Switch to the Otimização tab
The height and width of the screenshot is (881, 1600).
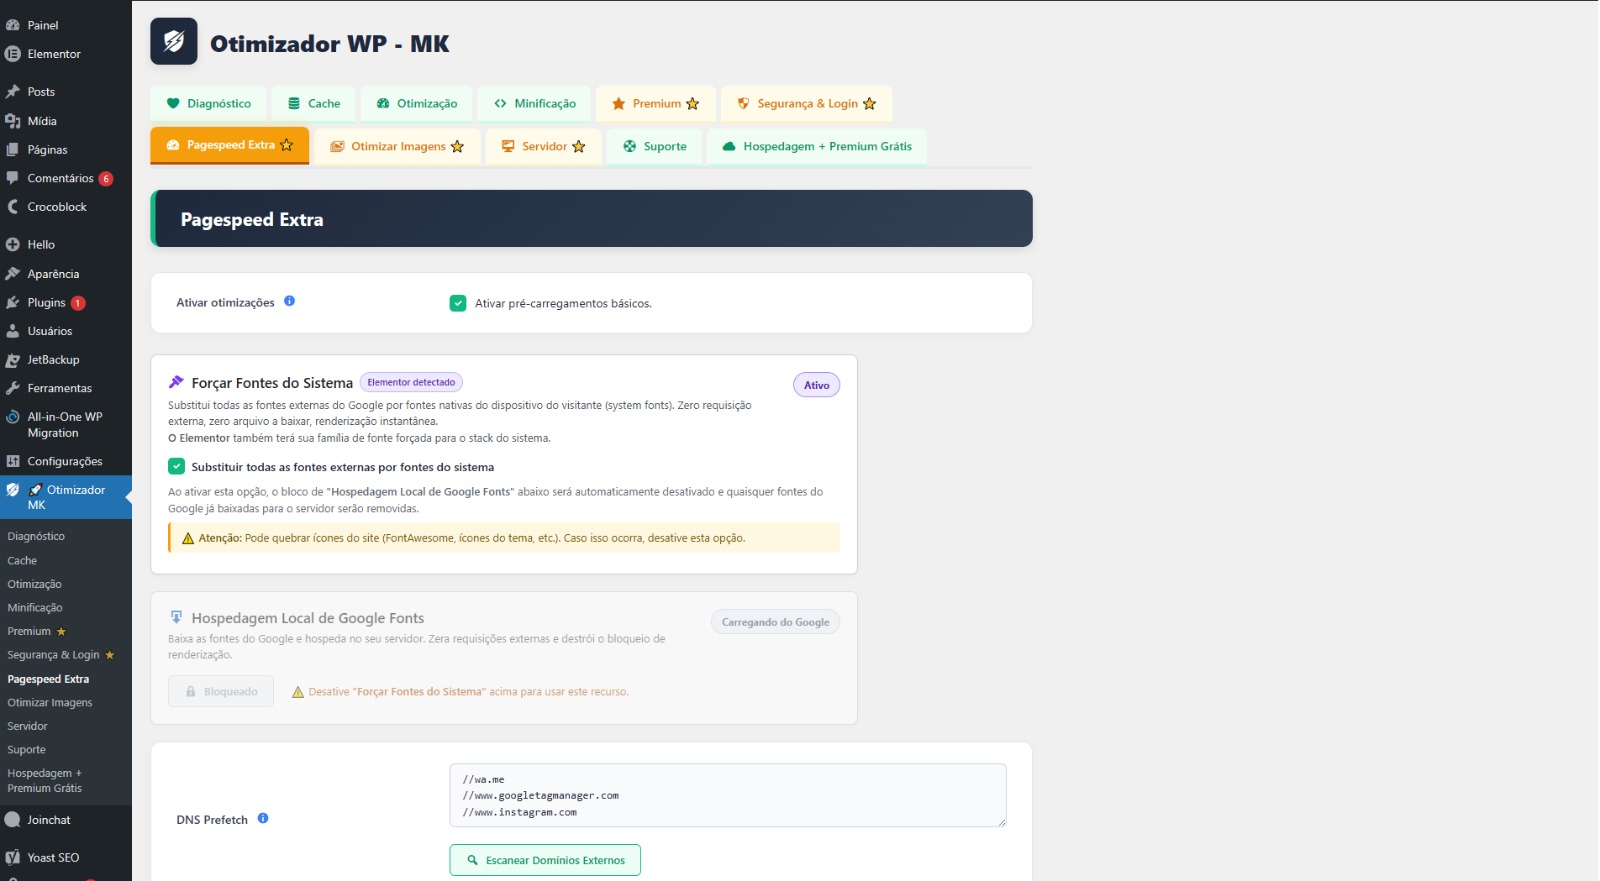417,103
